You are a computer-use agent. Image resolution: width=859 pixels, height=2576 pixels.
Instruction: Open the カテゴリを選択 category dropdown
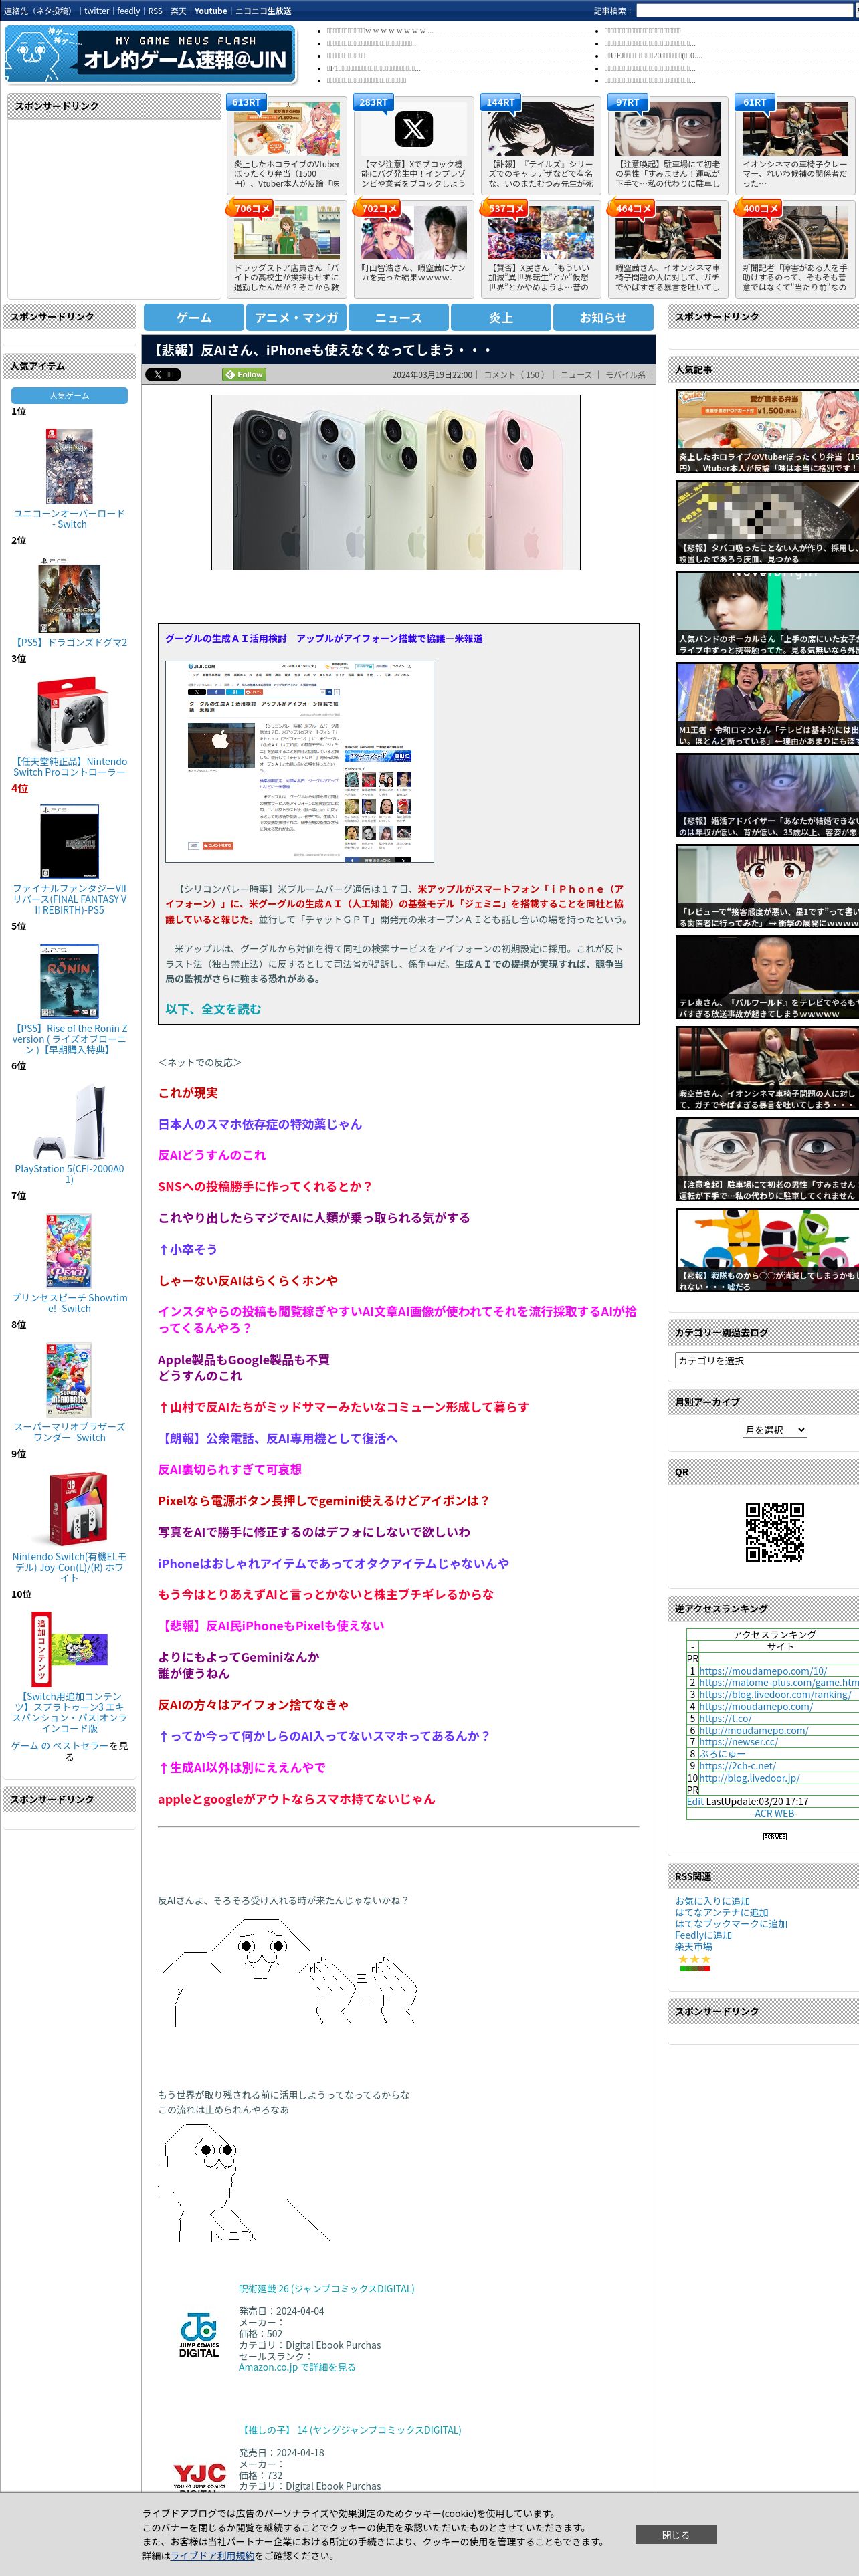[767, 1360]
